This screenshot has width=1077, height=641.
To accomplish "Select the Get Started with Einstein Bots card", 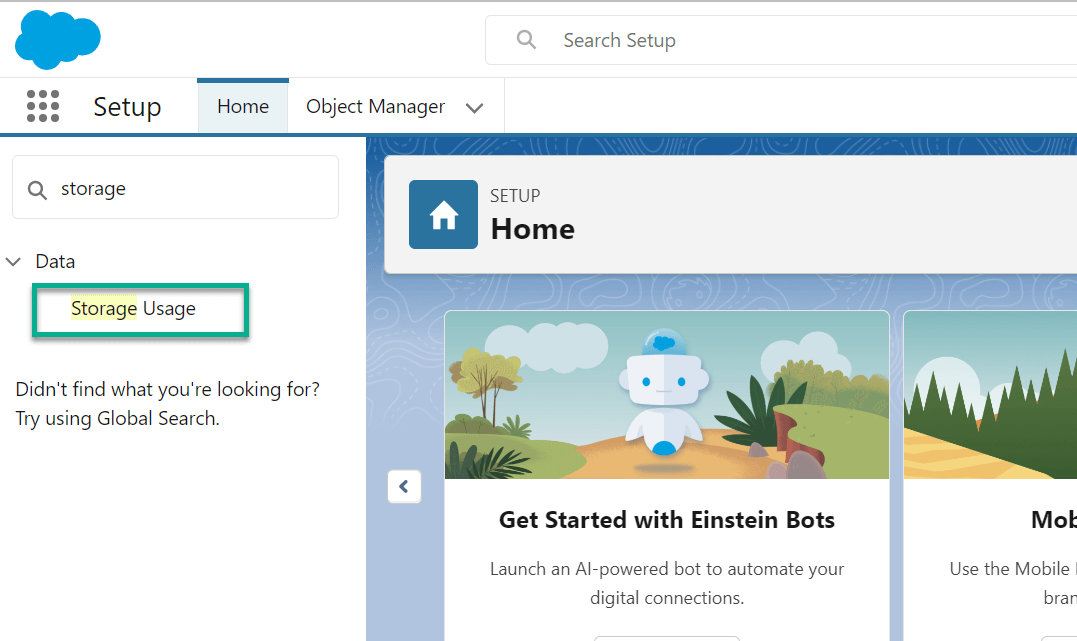I will click(666, 520).
